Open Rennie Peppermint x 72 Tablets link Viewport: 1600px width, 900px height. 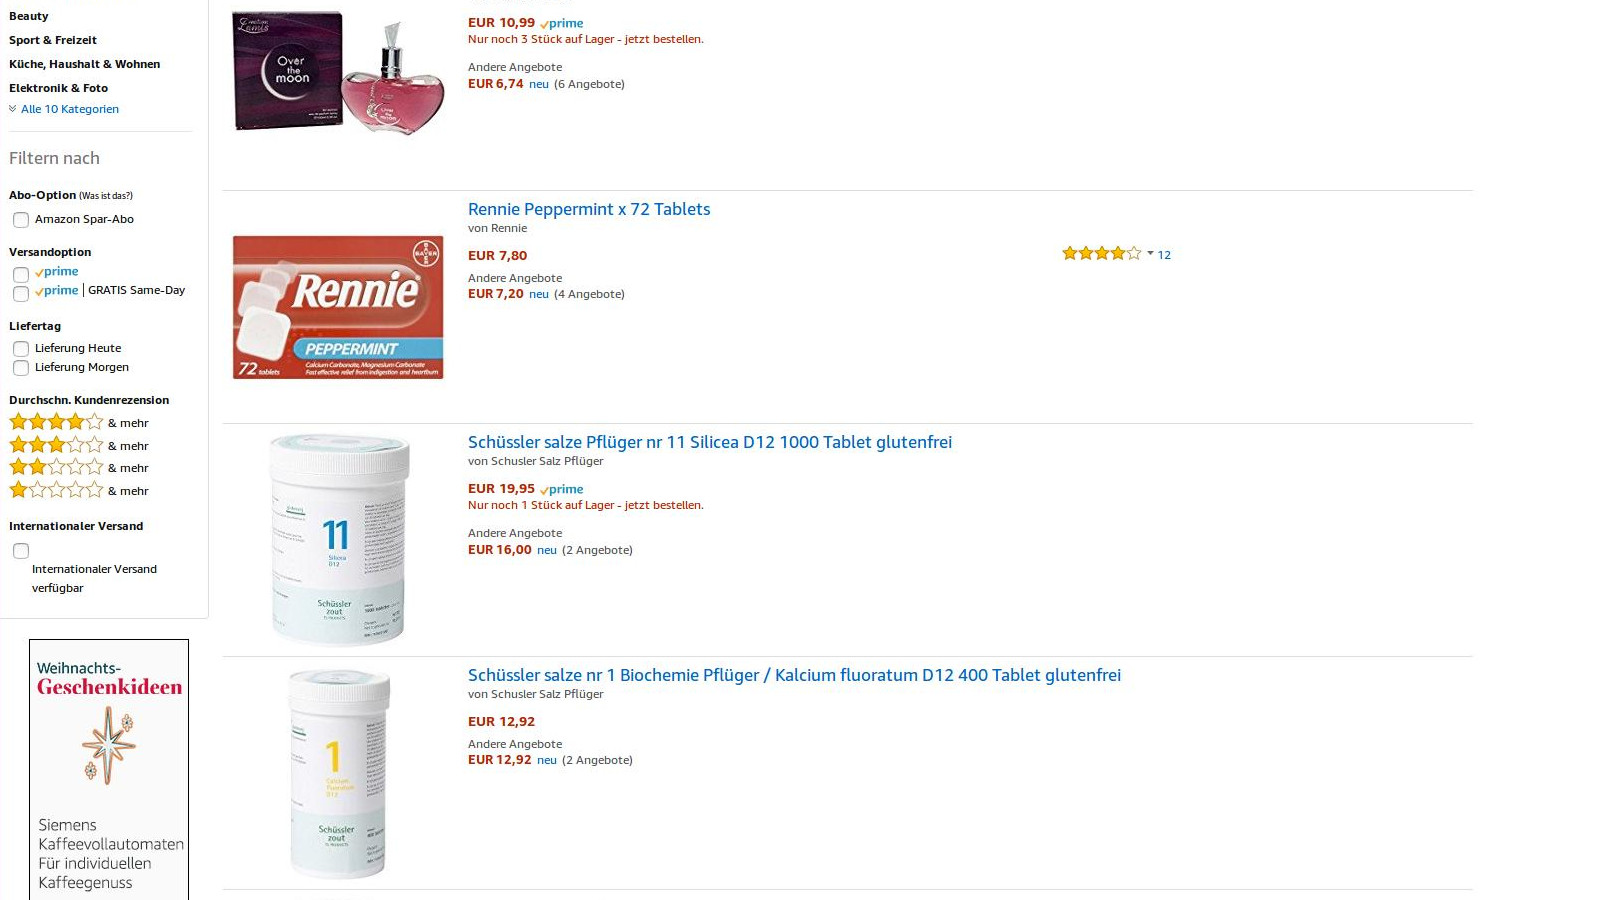(589, 209)
